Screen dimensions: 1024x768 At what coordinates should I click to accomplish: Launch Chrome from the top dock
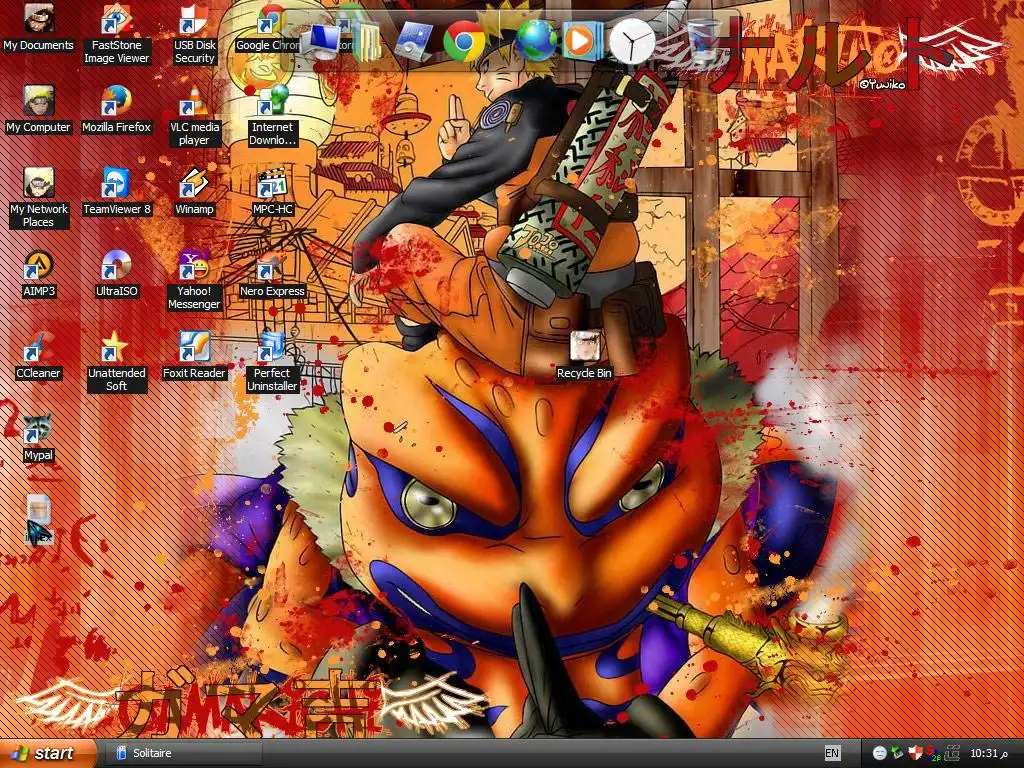[464, 42]
